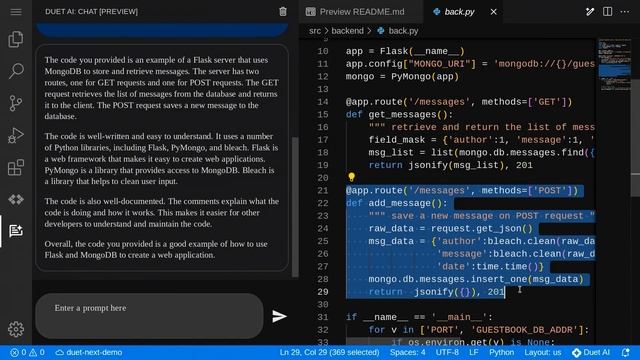Viewport: 640px width, 360px height.
Task: Click the field_mask code line
Action: click(482, 140)
